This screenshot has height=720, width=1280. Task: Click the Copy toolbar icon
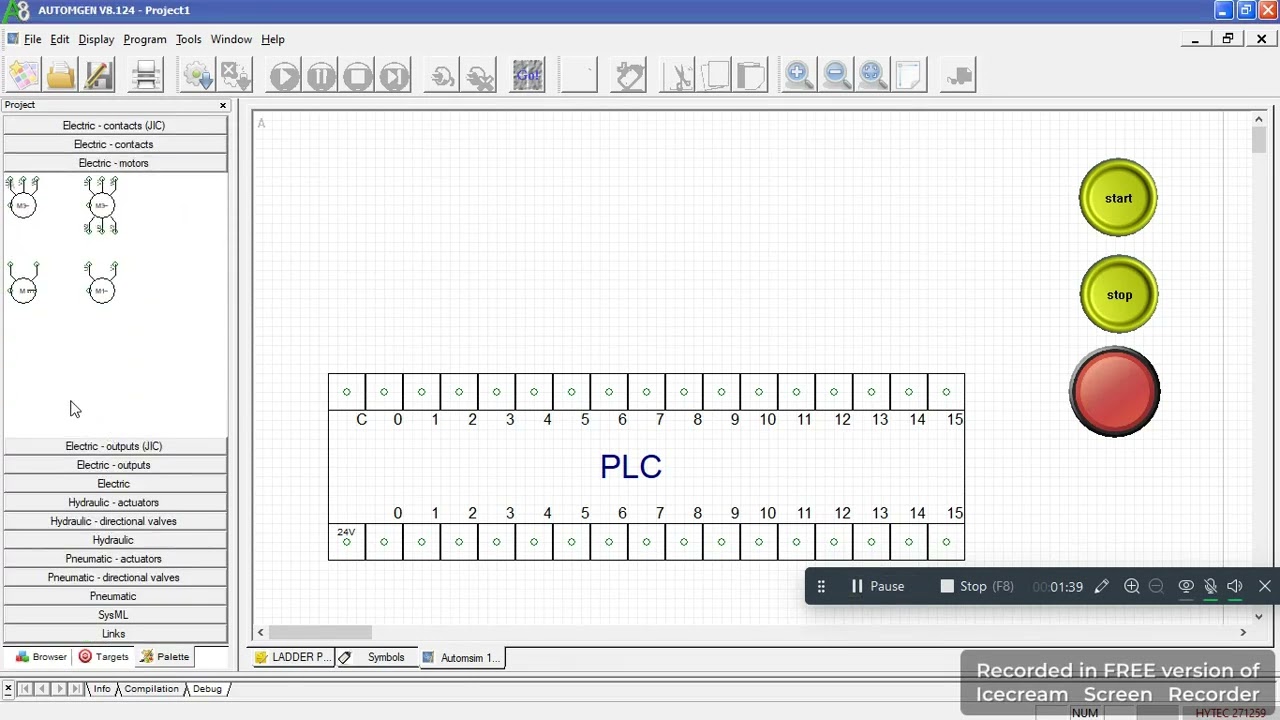(x=715, y=76)
